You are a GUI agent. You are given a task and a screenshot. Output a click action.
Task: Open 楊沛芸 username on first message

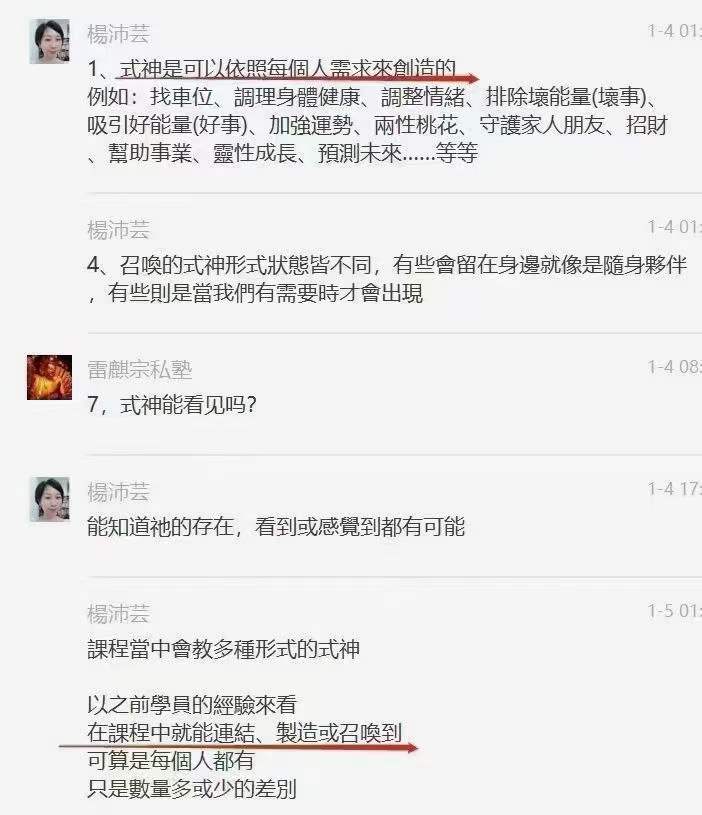[118, 34]
